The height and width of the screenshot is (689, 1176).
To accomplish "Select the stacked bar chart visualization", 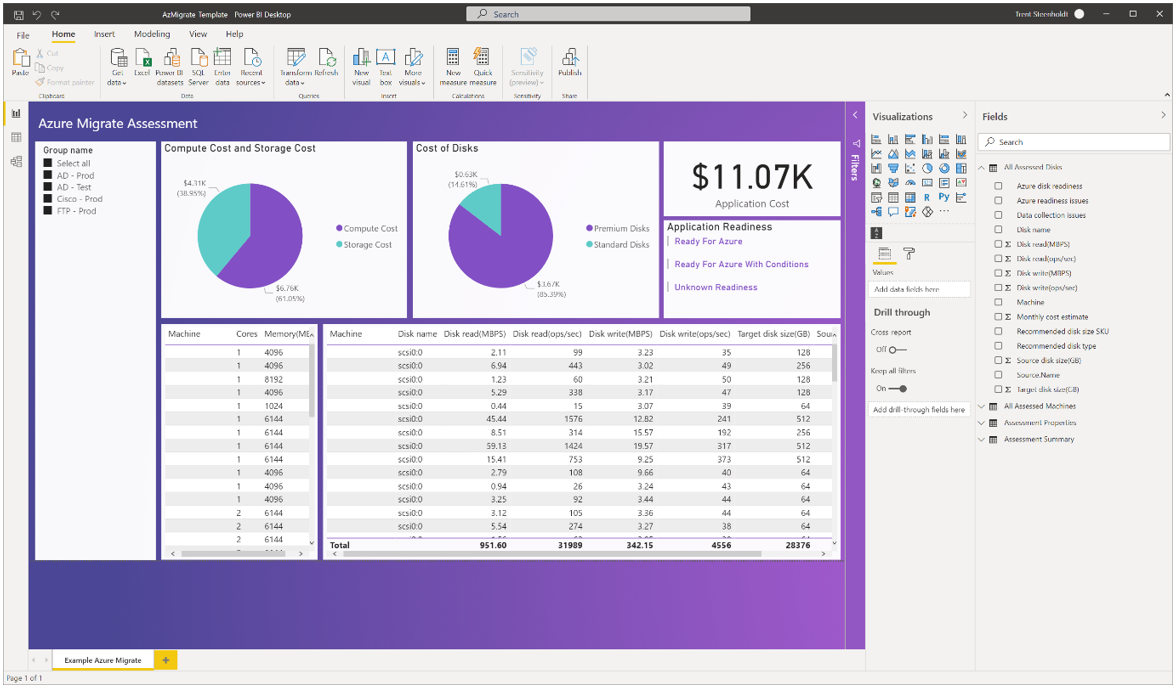I will coord(876,139).
